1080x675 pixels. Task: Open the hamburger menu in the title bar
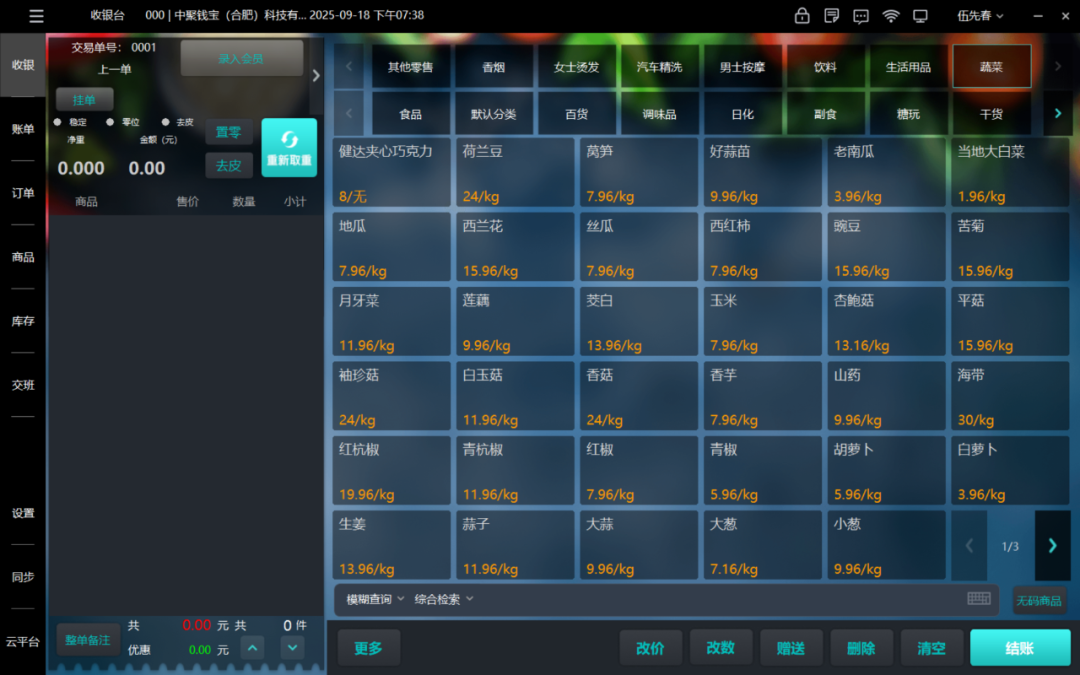click(36, 16)
